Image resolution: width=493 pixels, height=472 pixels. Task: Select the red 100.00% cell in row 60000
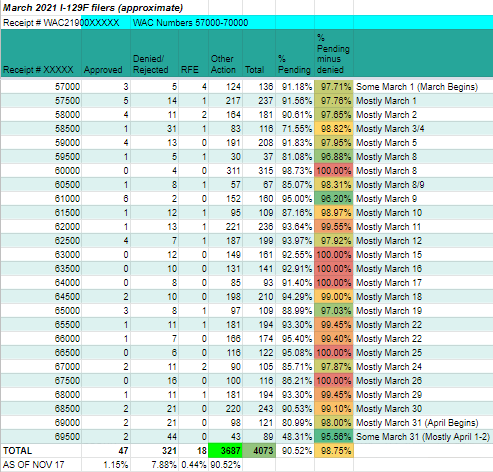[334, 171]
